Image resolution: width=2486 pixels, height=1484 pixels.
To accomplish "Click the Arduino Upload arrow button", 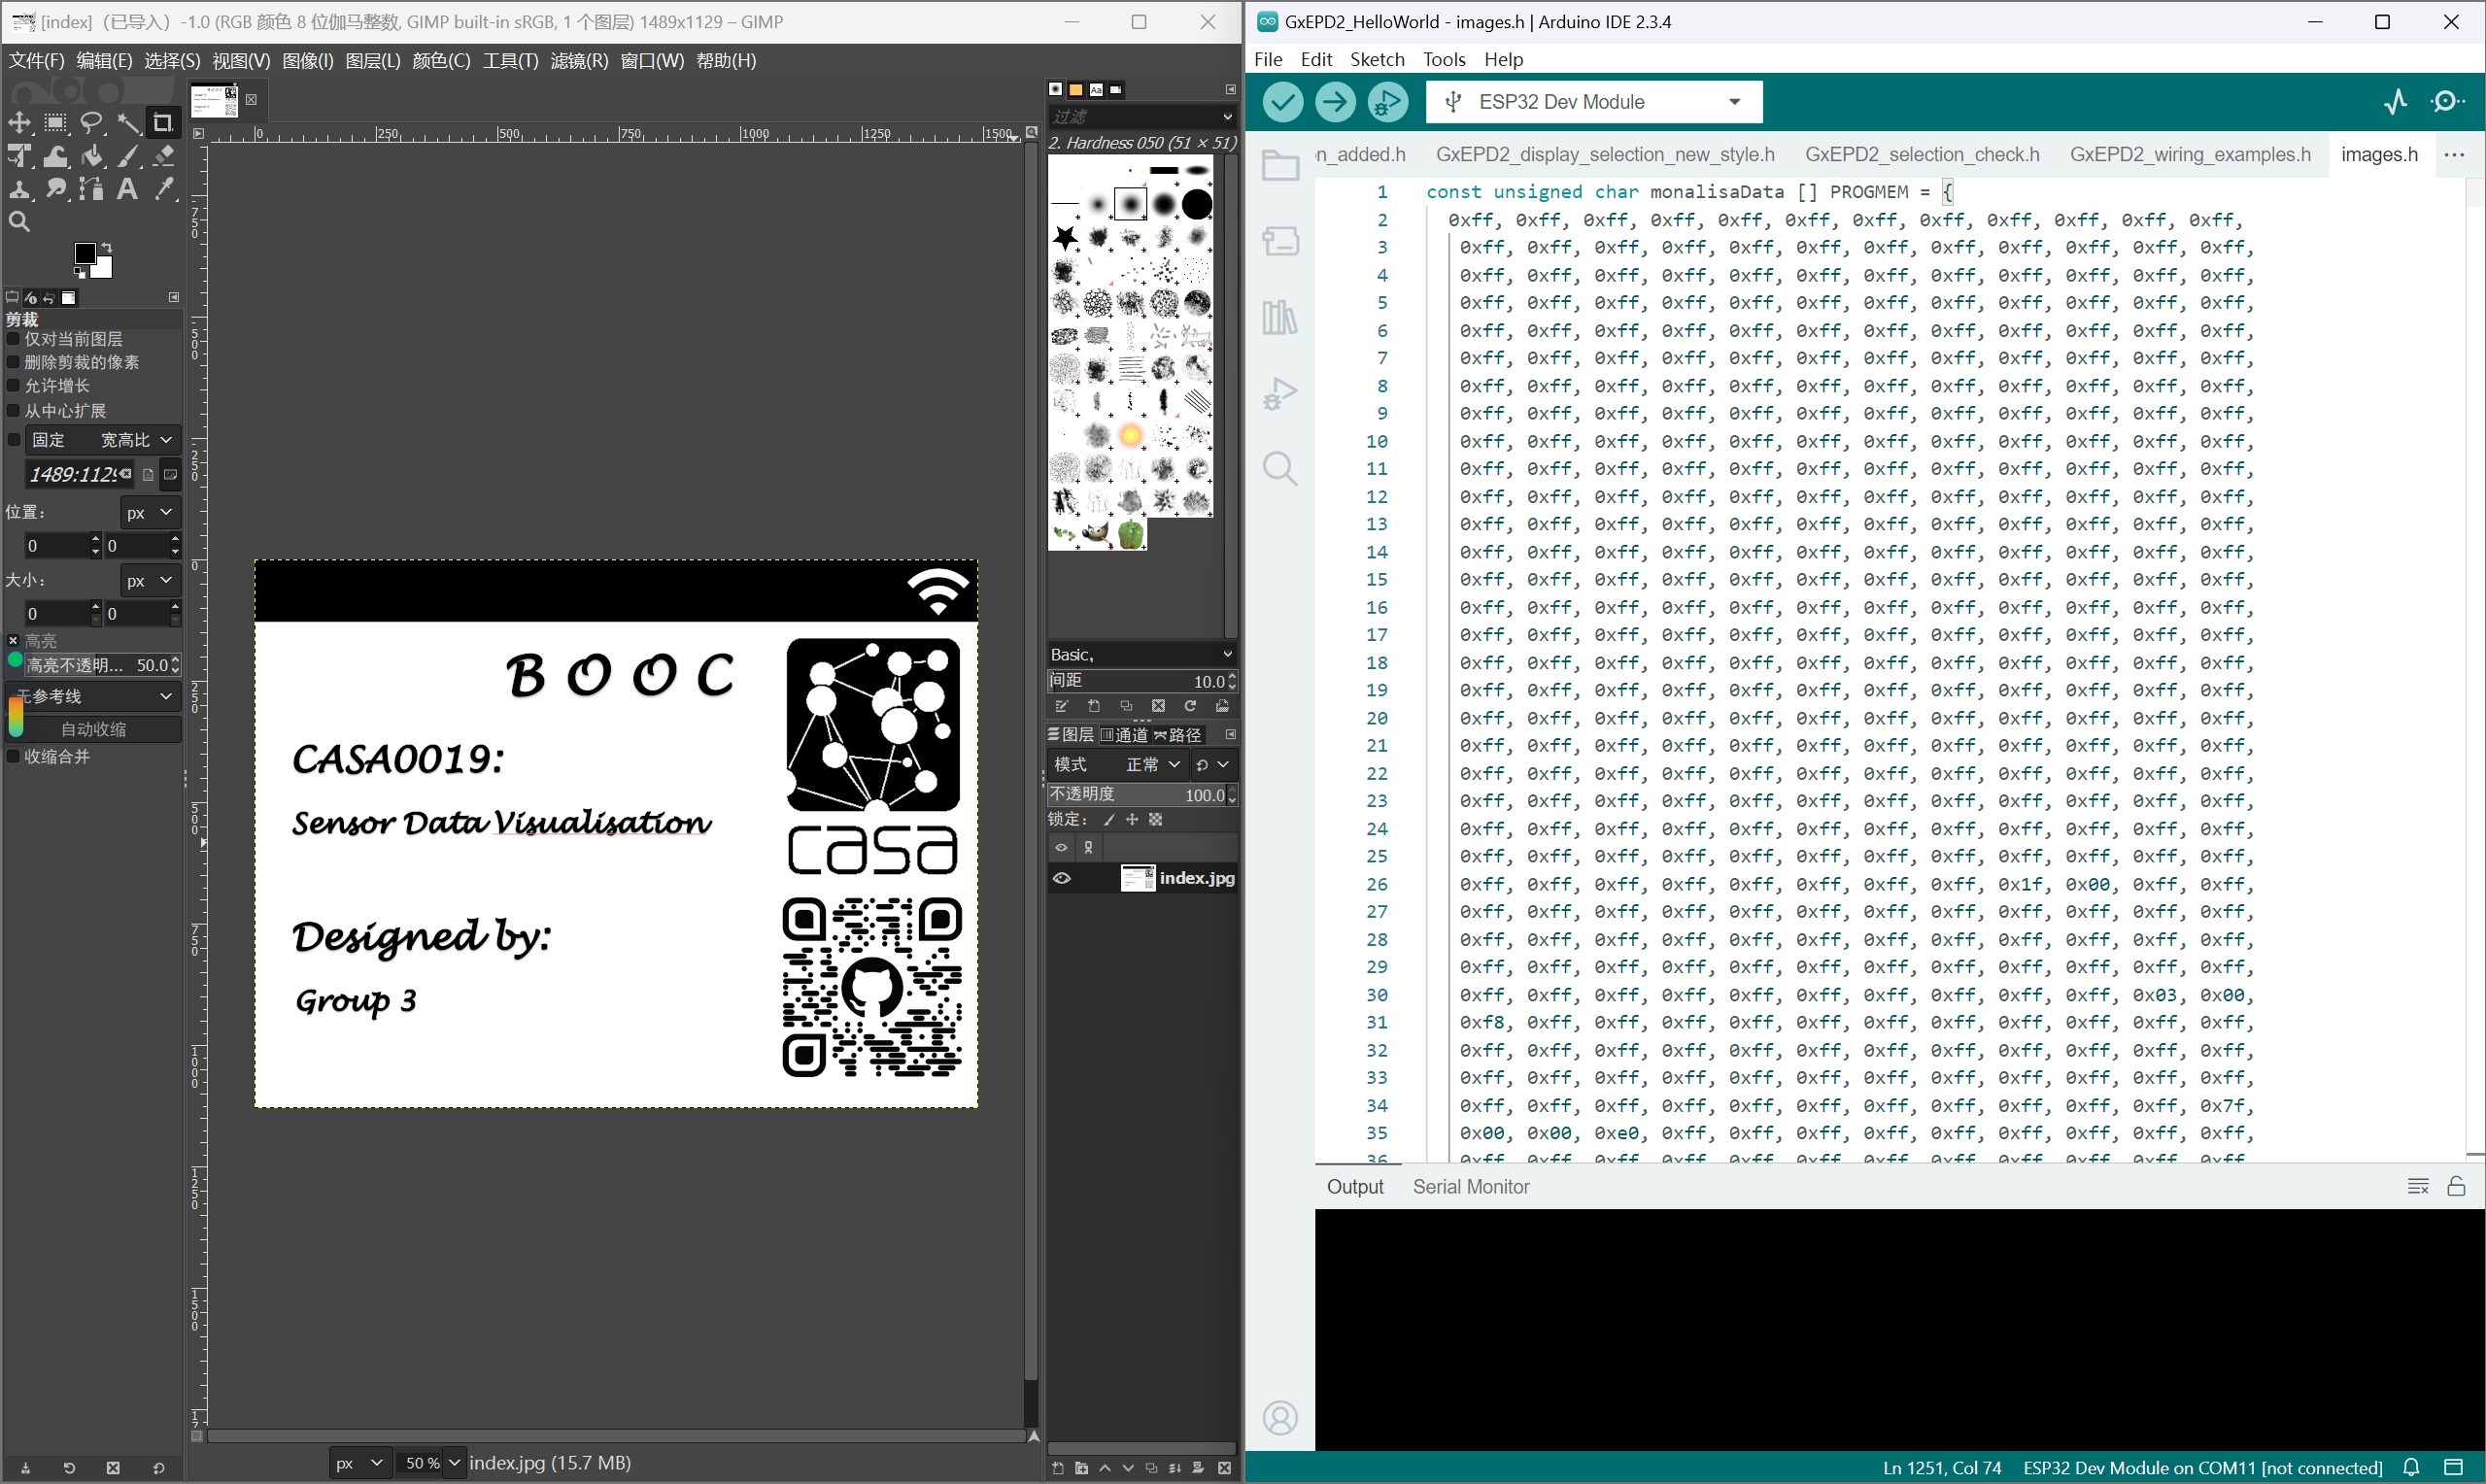I will click(1335, 102).
